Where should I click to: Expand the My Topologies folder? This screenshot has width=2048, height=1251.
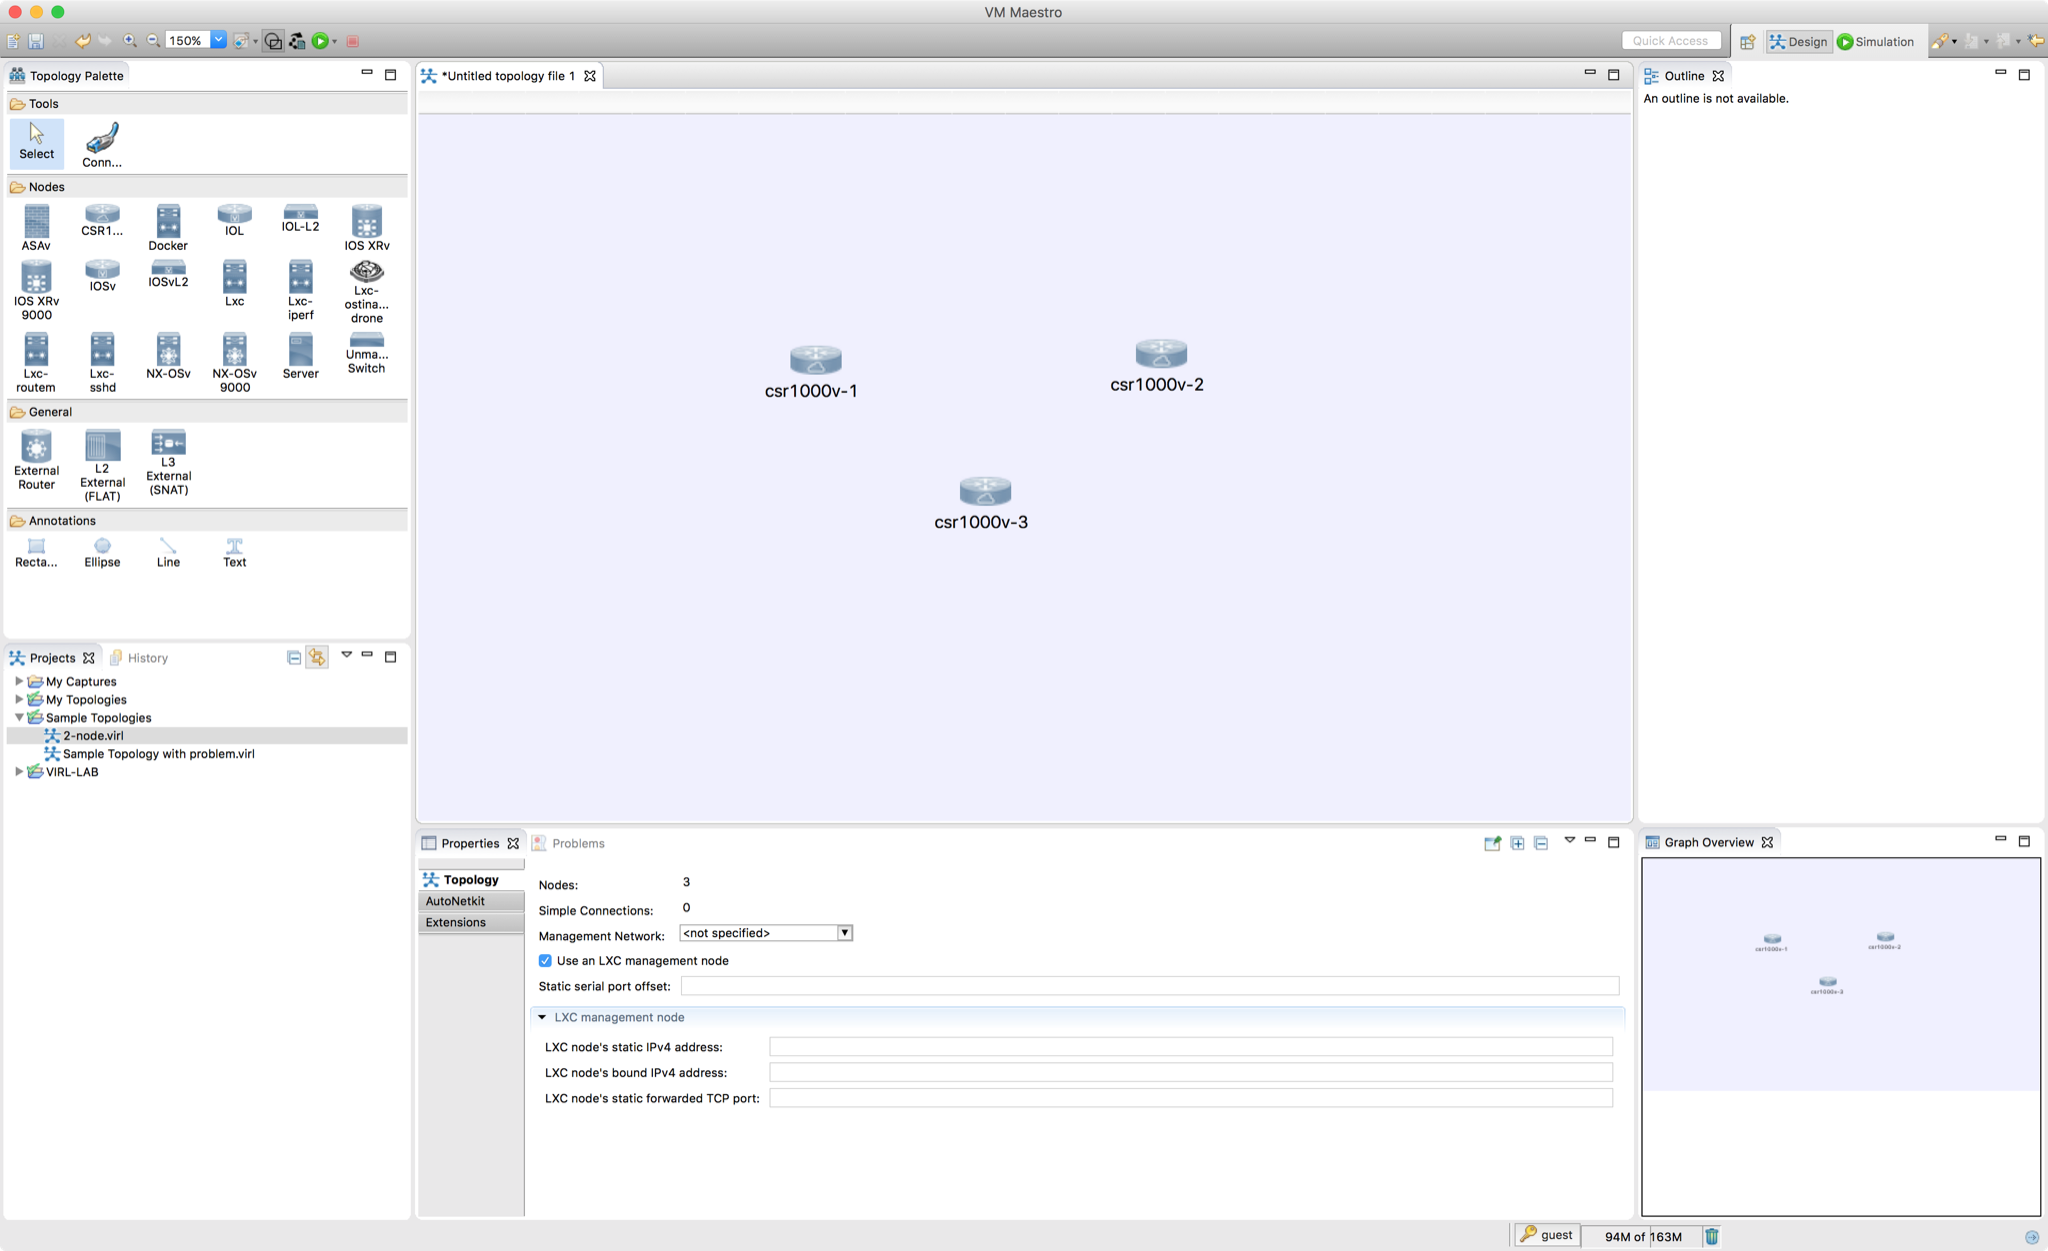click(x=19, y=699)
